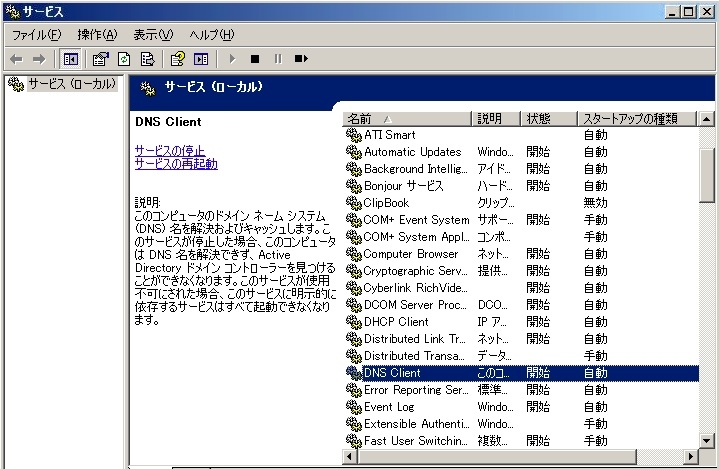719x469 pixels.
Task: Click the Restart Service toolbar icon
Action: 301,59
